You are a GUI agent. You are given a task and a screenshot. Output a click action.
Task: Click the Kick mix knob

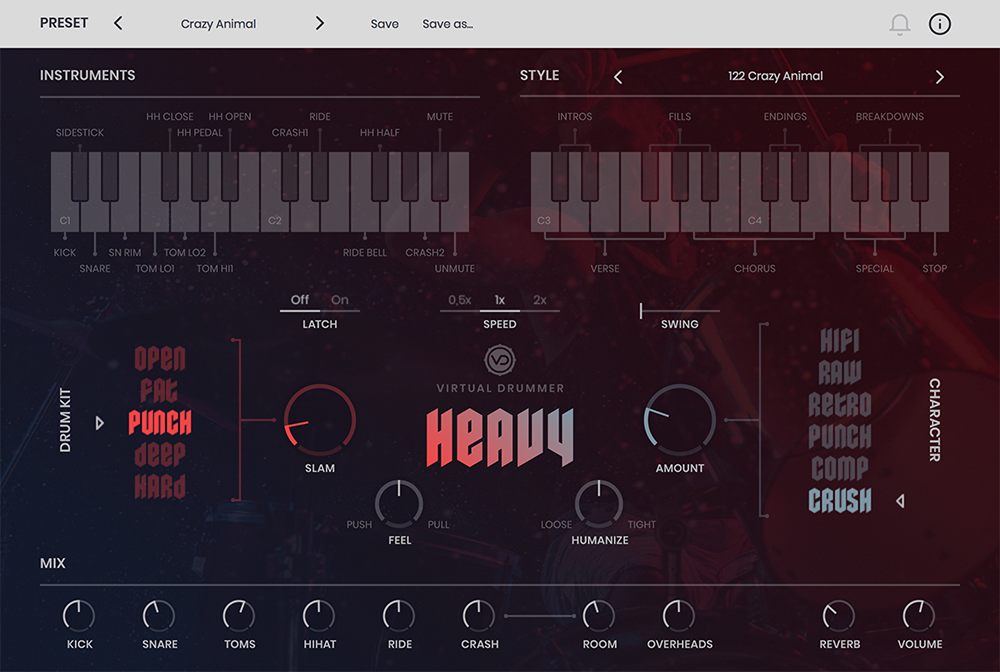(79, 616)
